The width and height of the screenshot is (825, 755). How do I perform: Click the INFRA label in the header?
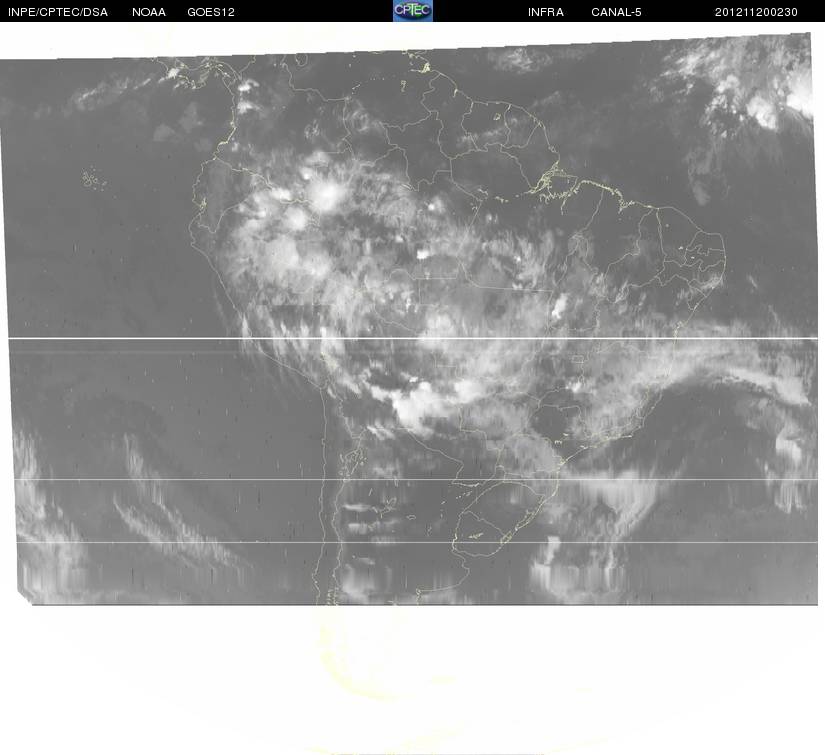pos(546,12)
